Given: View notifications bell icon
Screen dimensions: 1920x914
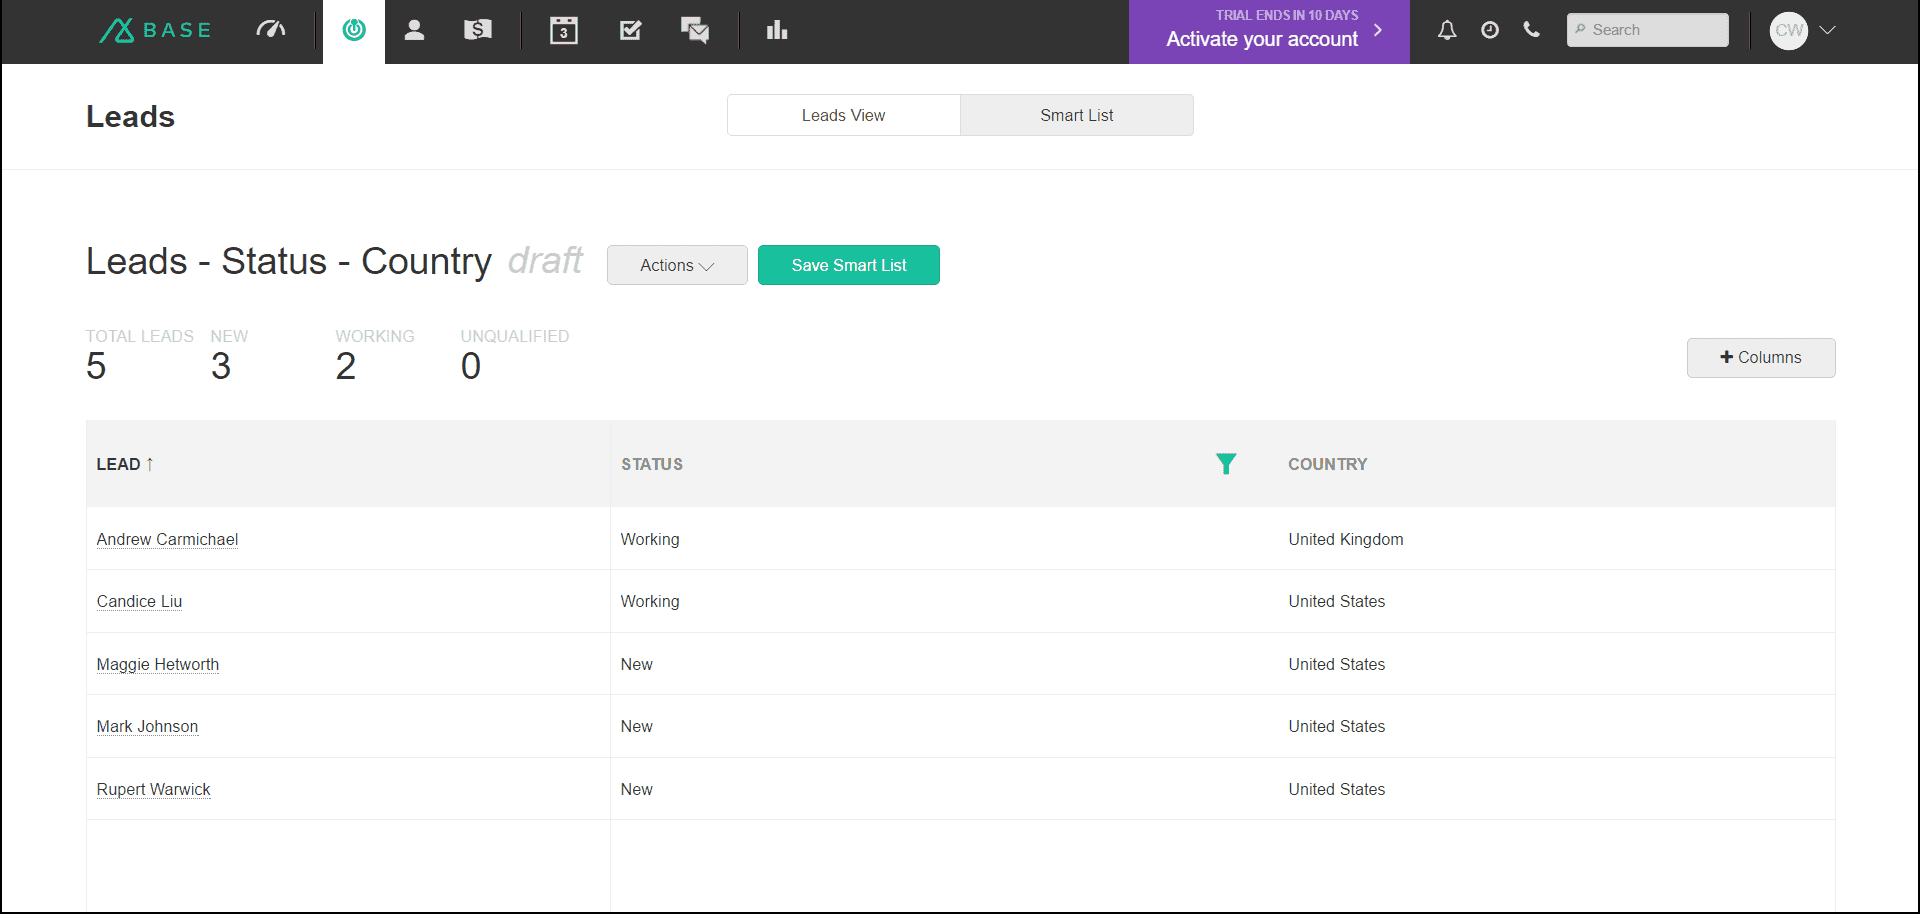Looking at the screenshot, I should (x=1447, y=30).
